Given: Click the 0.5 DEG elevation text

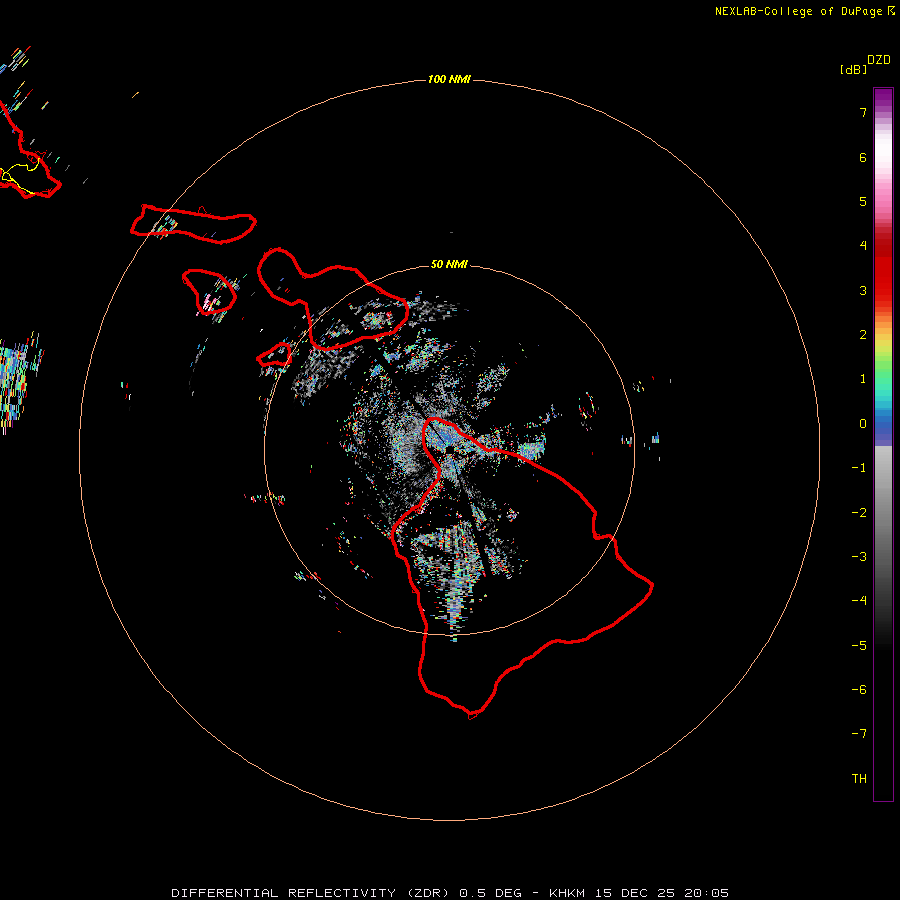Looking at the screenshot, I should 491,893.
